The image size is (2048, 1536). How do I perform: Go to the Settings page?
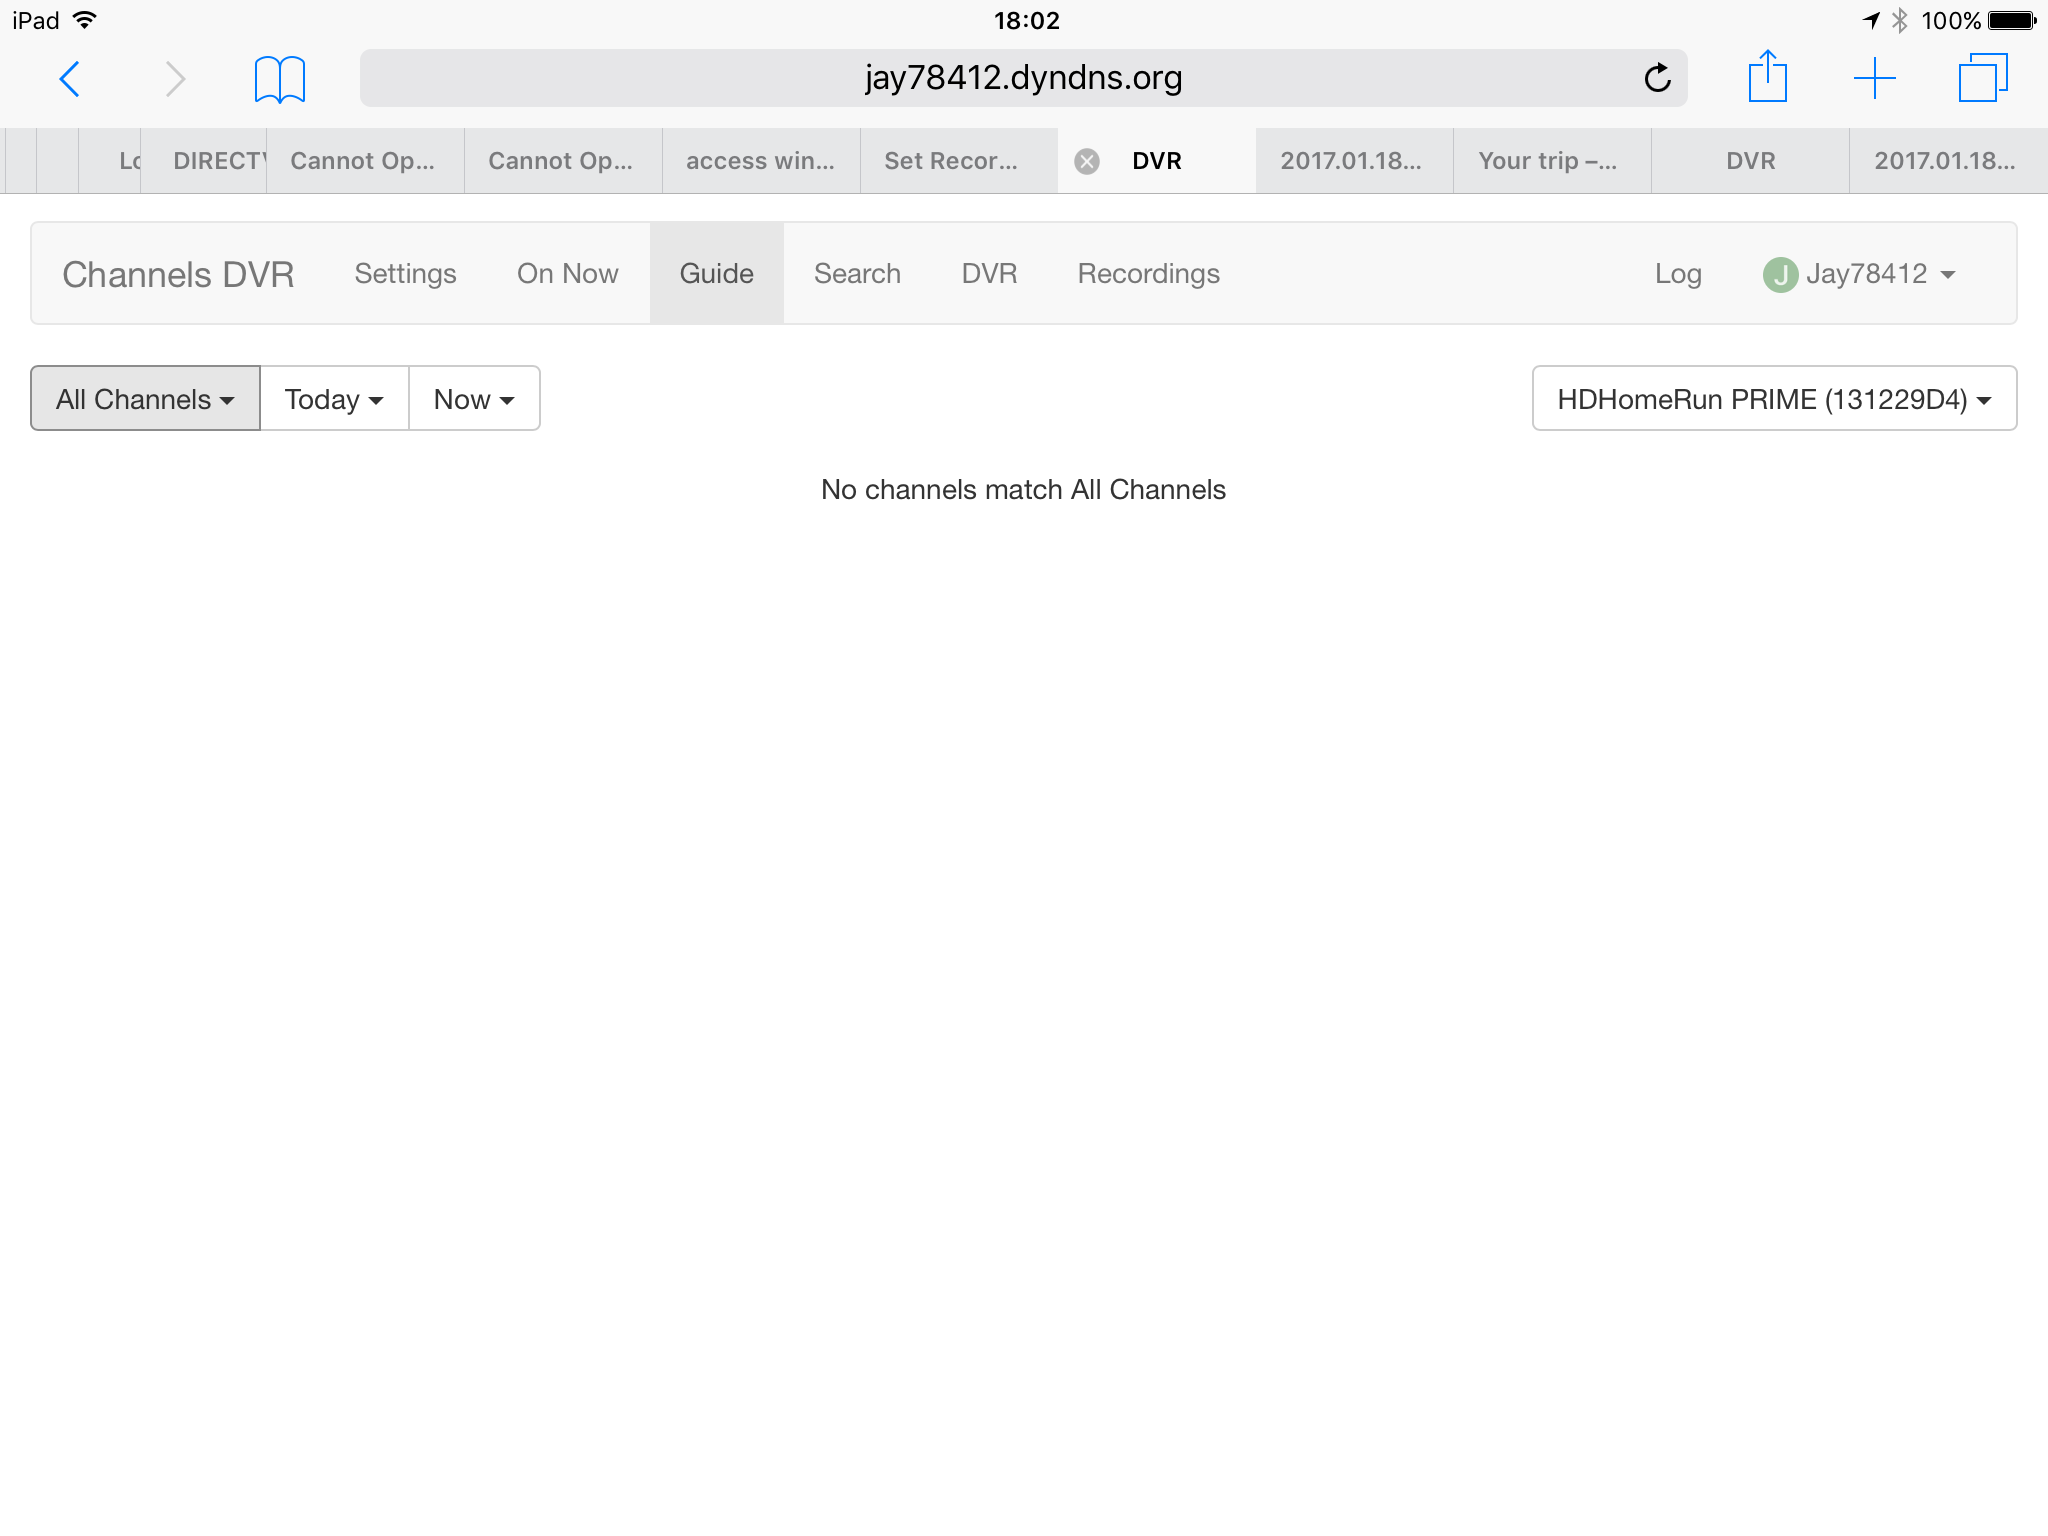[405, 274]
